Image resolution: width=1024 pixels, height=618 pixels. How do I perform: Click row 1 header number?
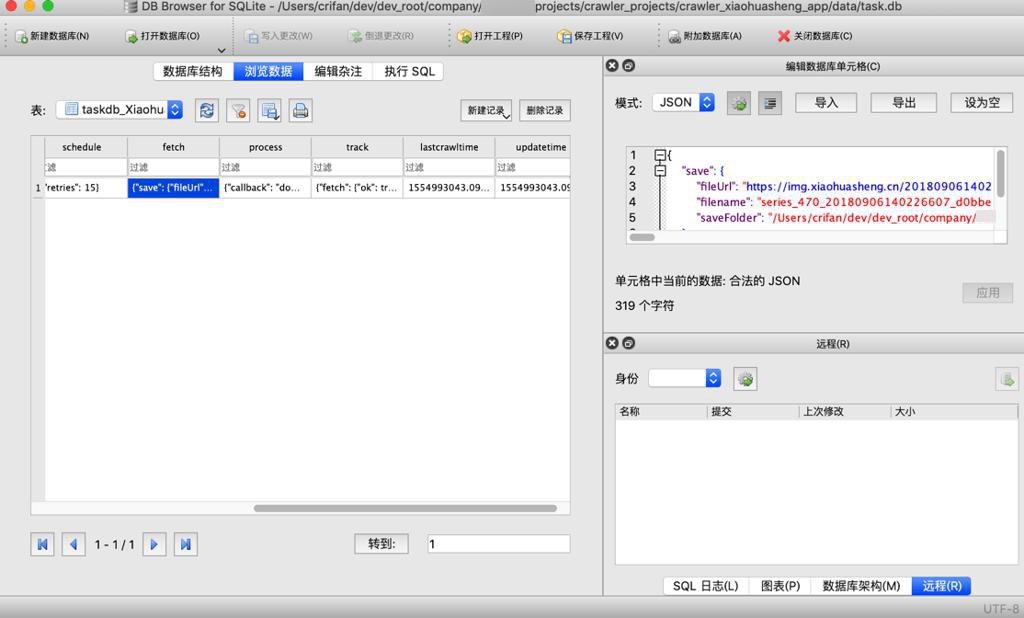(x=37, y=187)
